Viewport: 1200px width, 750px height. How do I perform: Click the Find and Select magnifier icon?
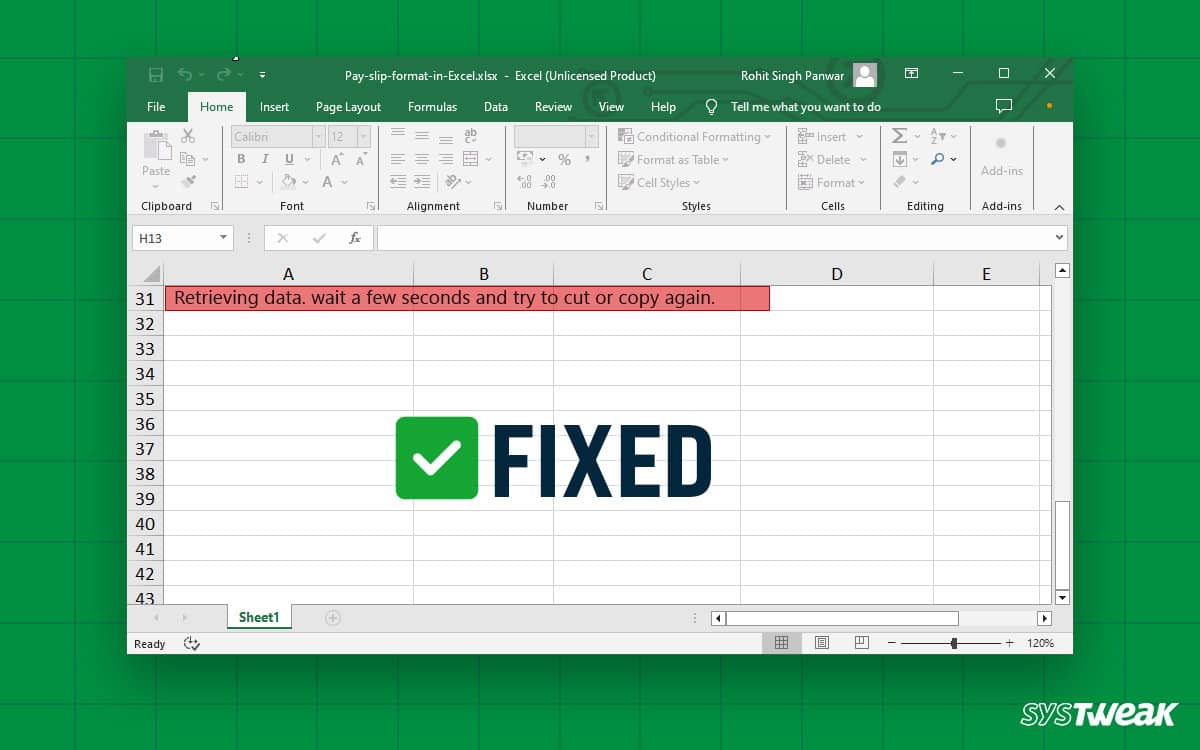[937, 158]
